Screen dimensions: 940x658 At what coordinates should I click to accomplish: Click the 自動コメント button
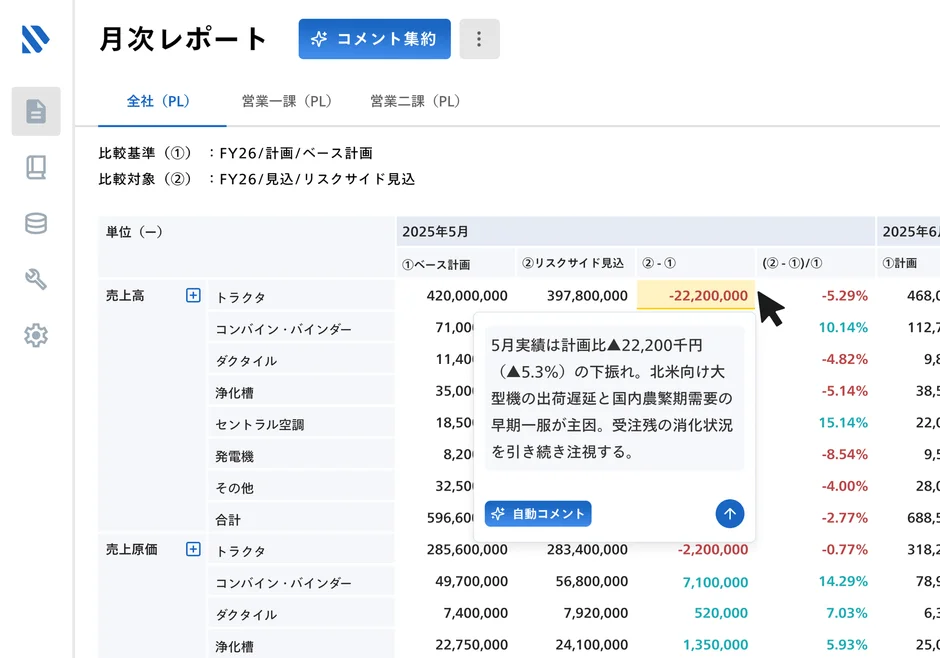click(538, 514)
